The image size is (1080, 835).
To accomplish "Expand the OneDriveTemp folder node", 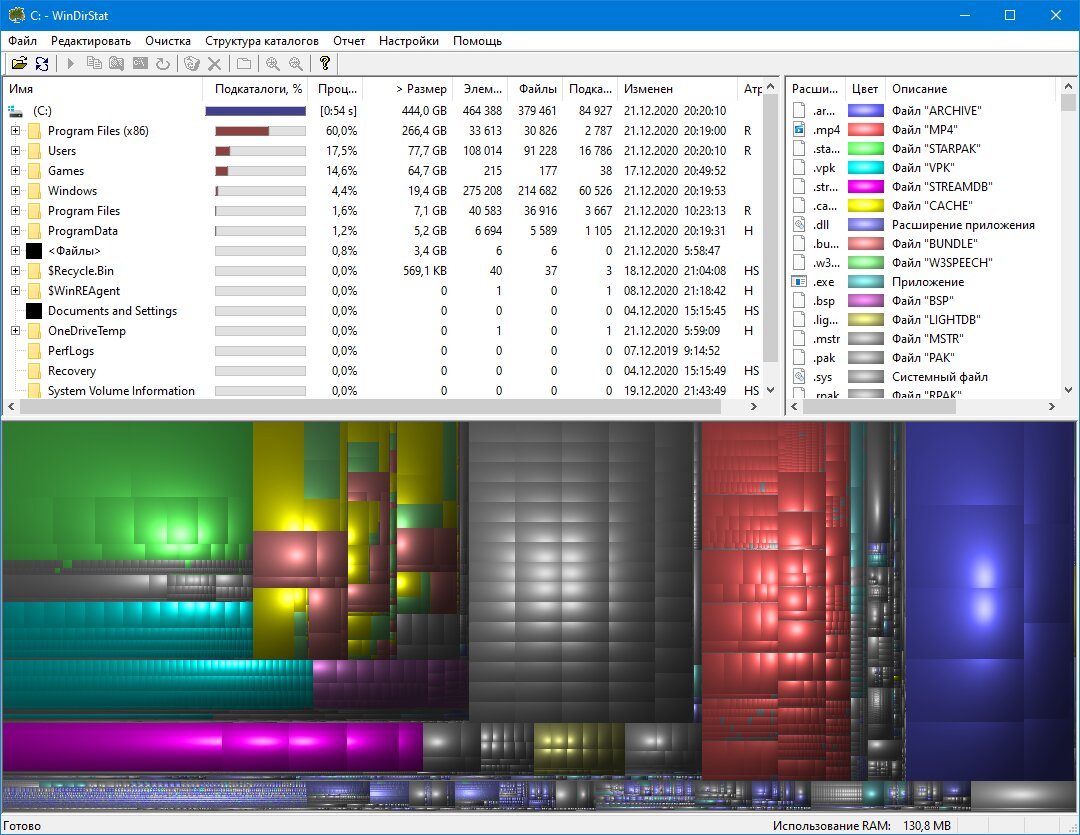I will [15, 331].
